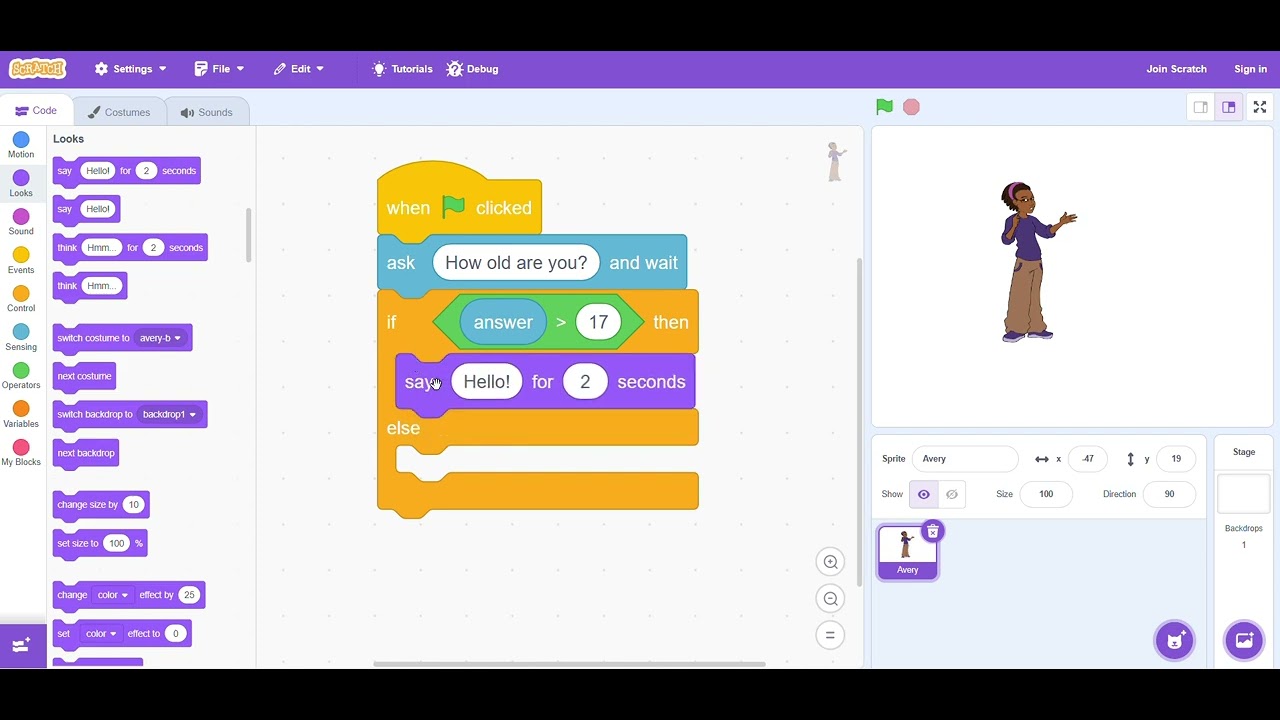The width and height of the screenshot is (1280, 720).
Task: Click the workspace vertical scrollbar
Action: (859, 421)
